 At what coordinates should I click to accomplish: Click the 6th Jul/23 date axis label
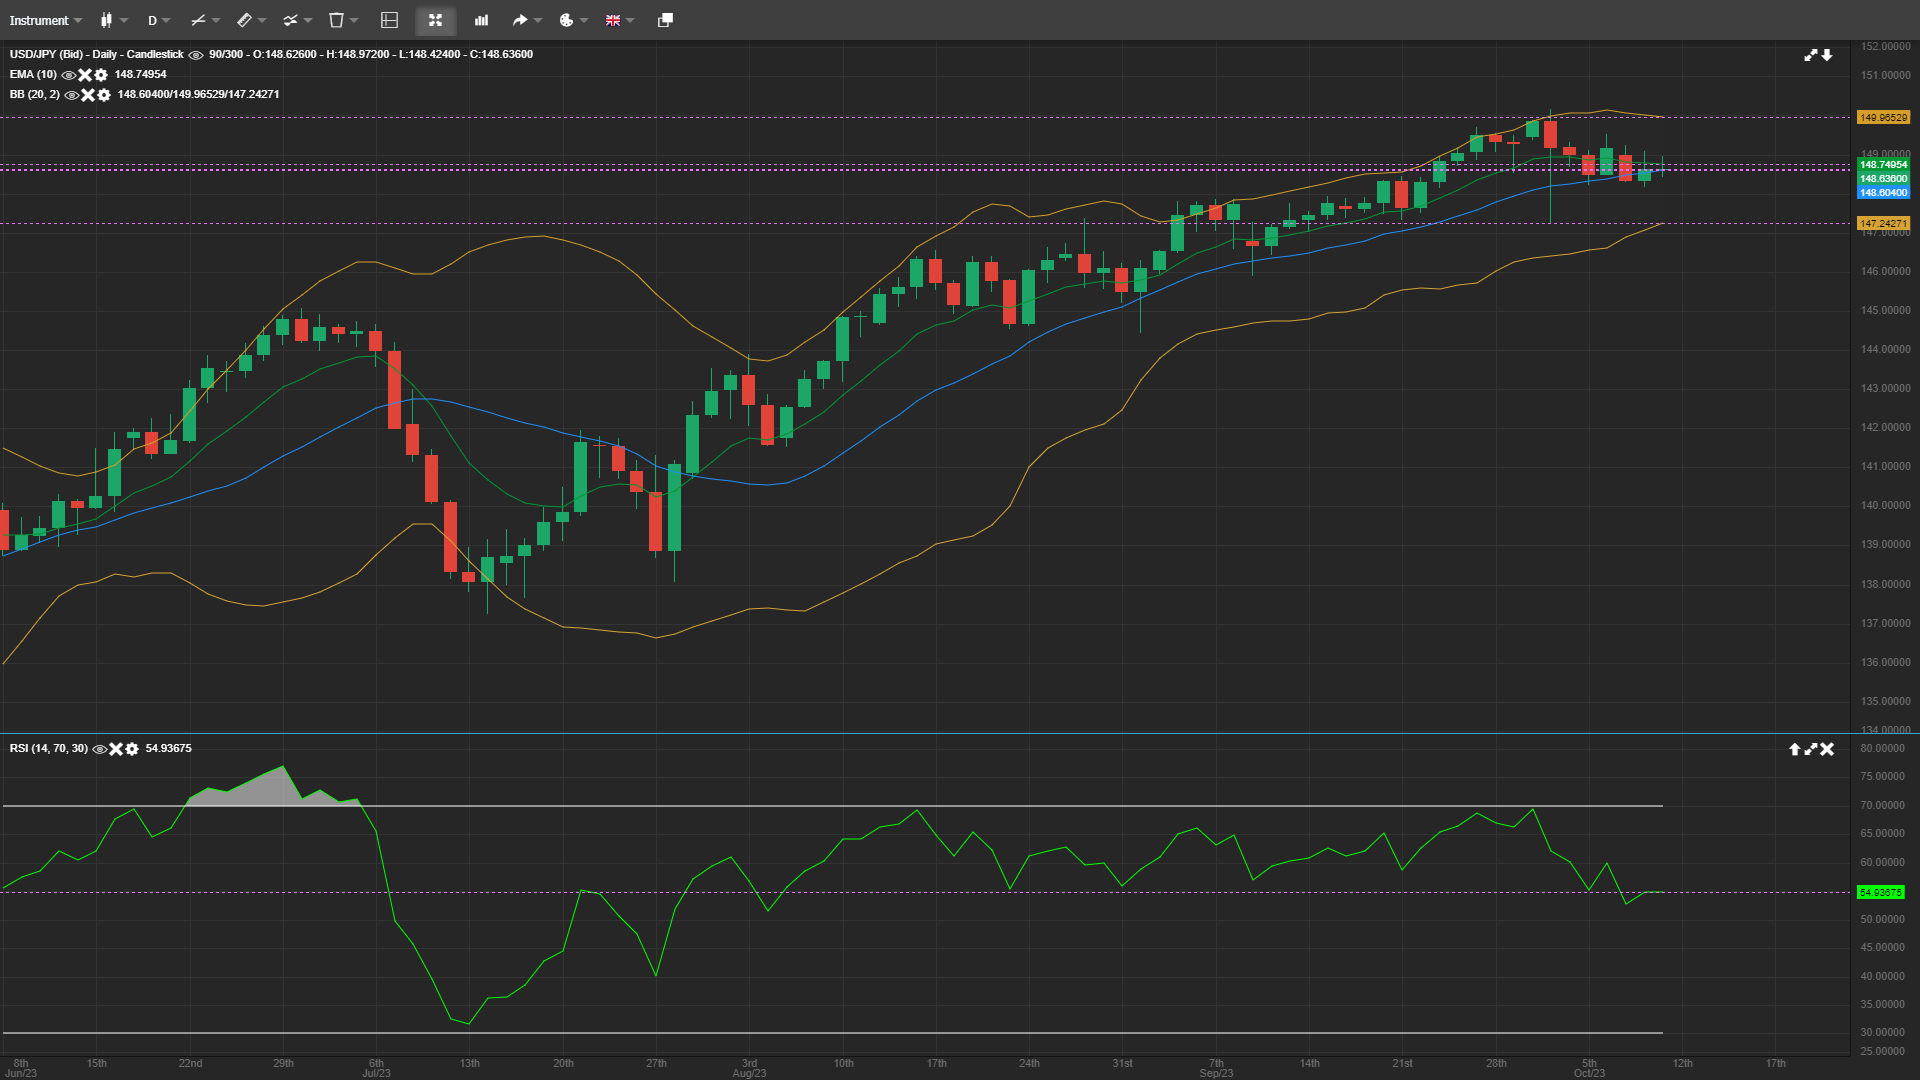(x=376, y=1068)
